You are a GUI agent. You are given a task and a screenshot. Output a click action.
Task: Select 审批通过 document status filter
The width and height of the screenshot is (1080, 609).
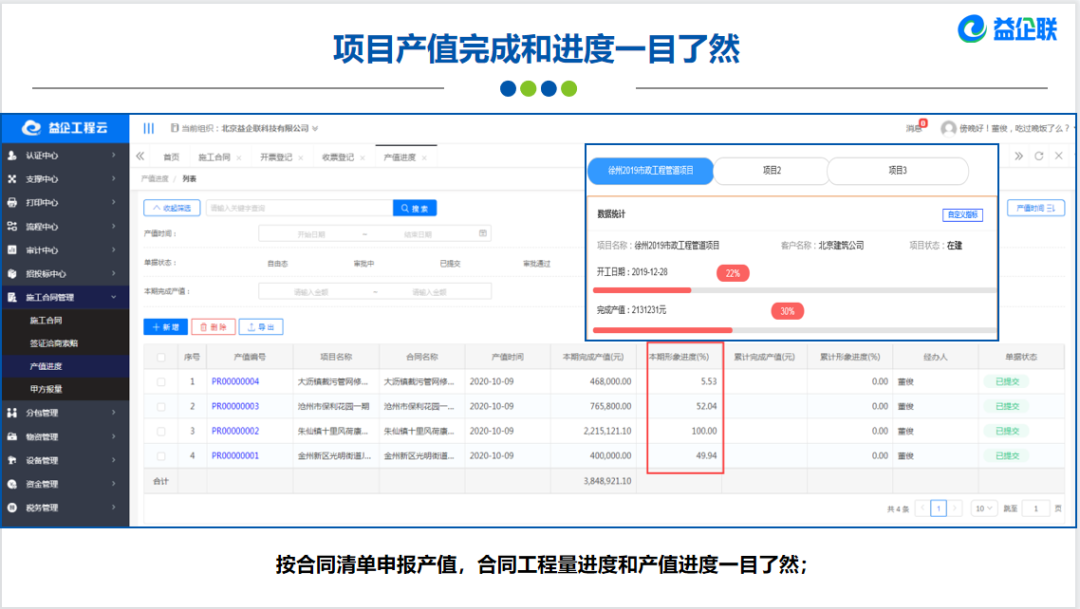537,264
